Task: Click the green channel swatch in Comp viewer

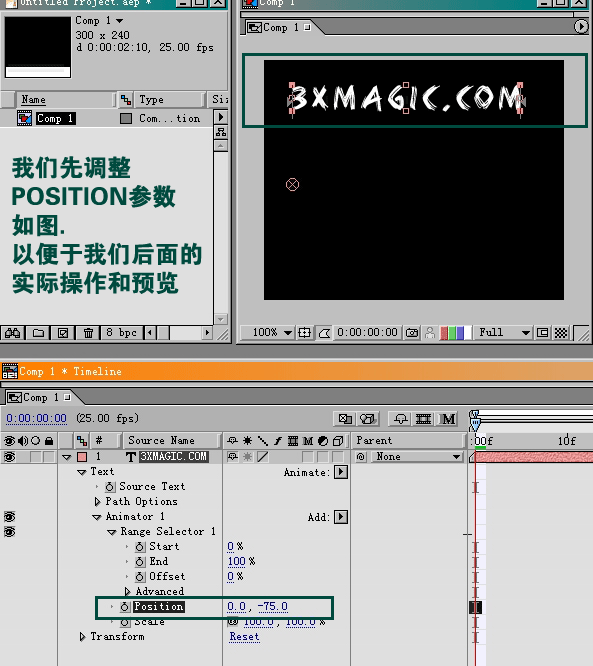Action: point(452,333)
